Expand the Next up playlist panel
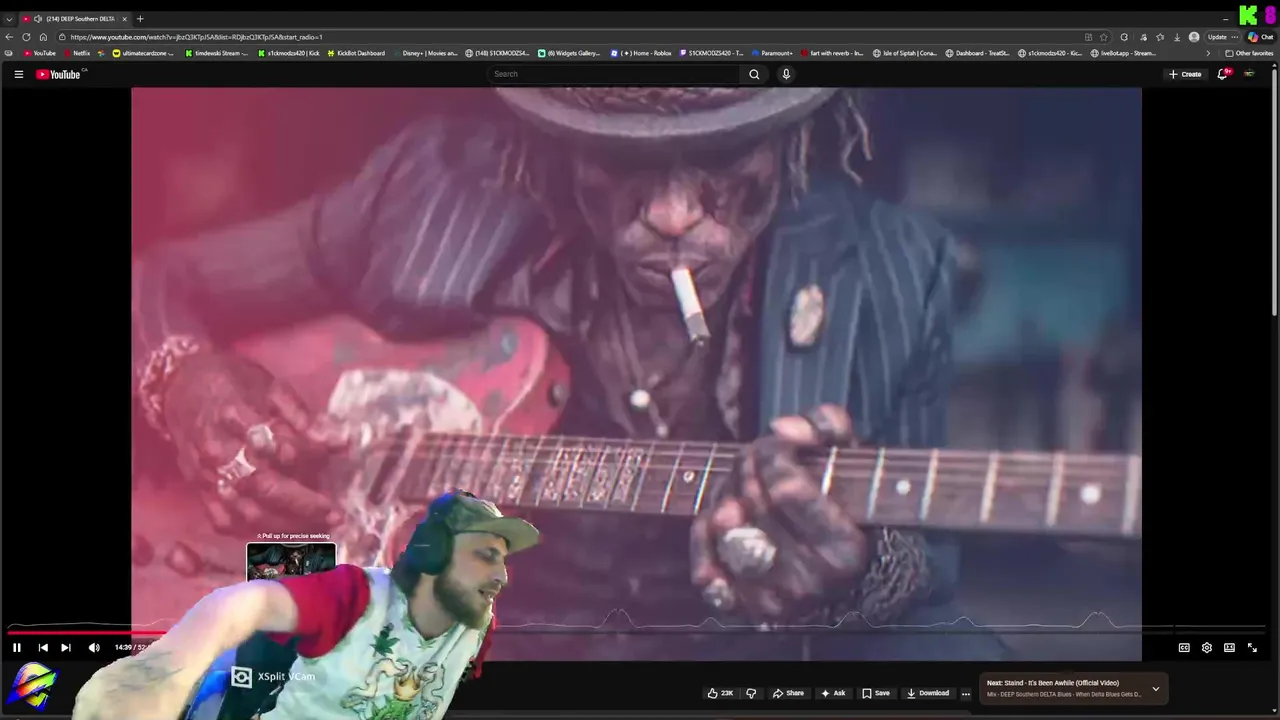 pyautogui.click(x=1156, y=689)
